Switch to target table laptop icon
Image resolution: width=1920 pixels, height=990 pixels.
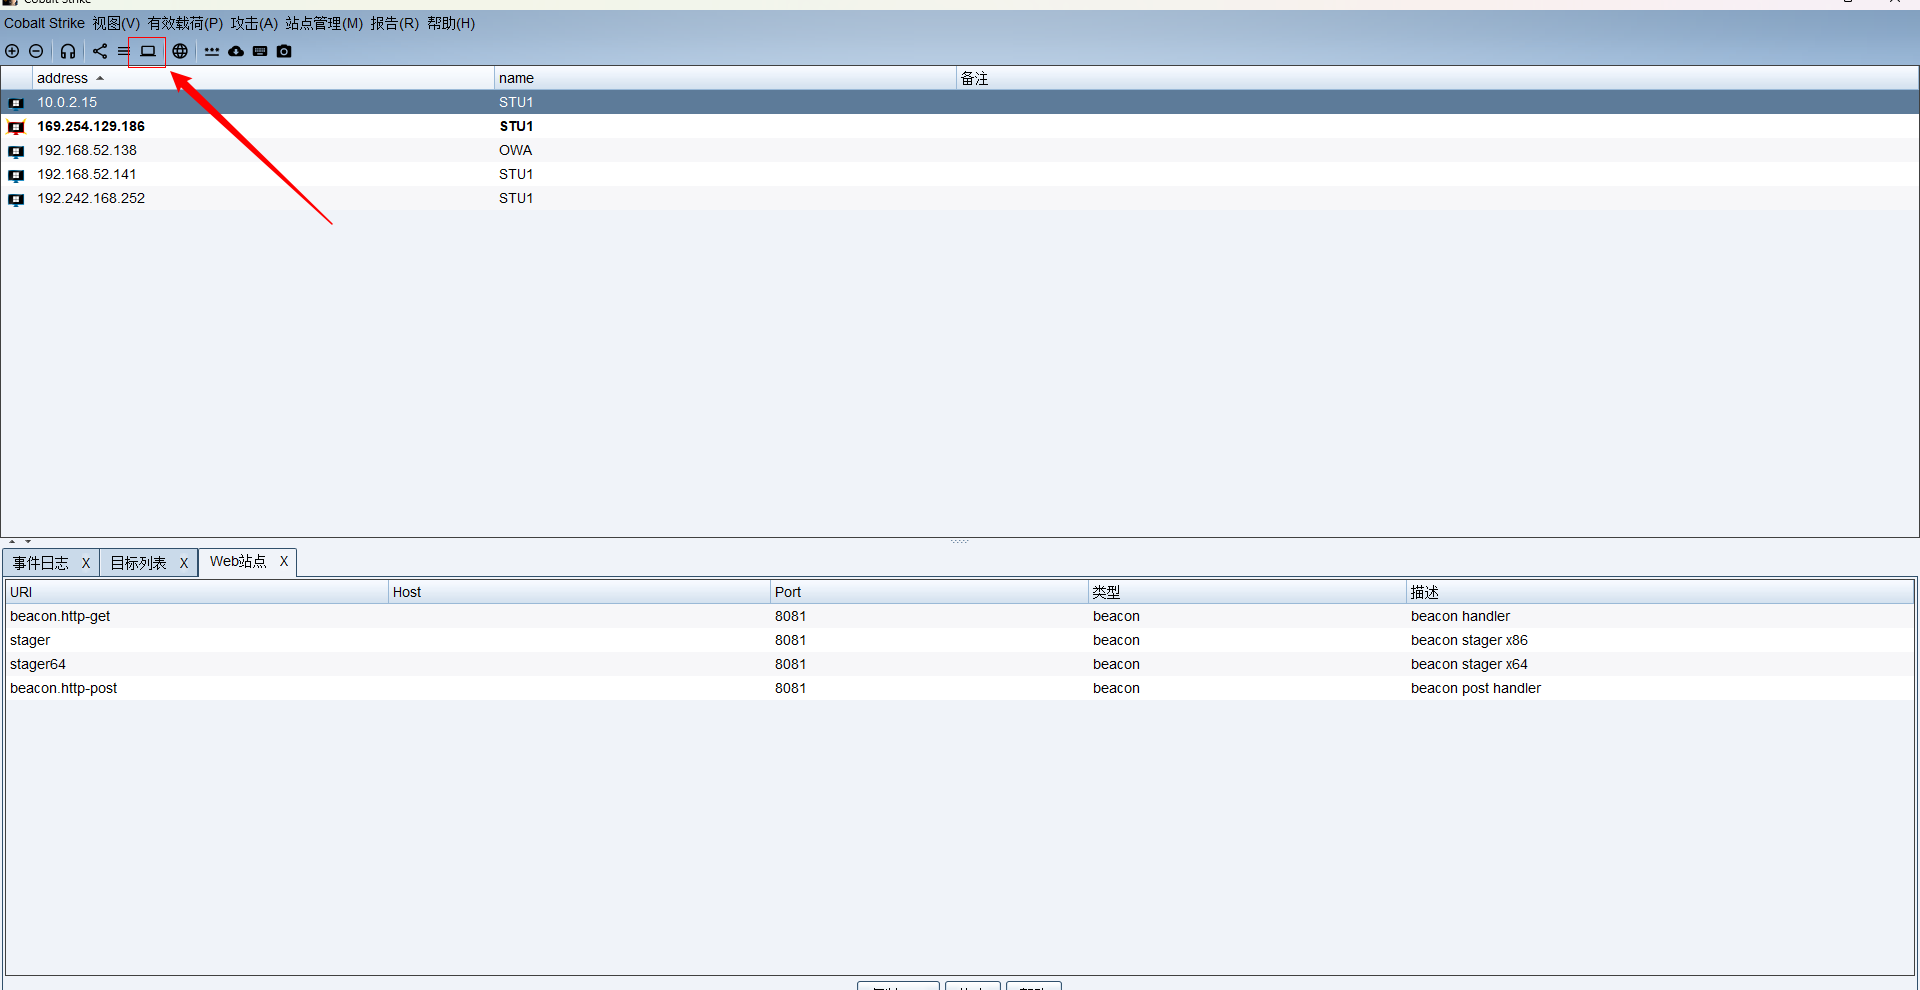pos(148,51)
